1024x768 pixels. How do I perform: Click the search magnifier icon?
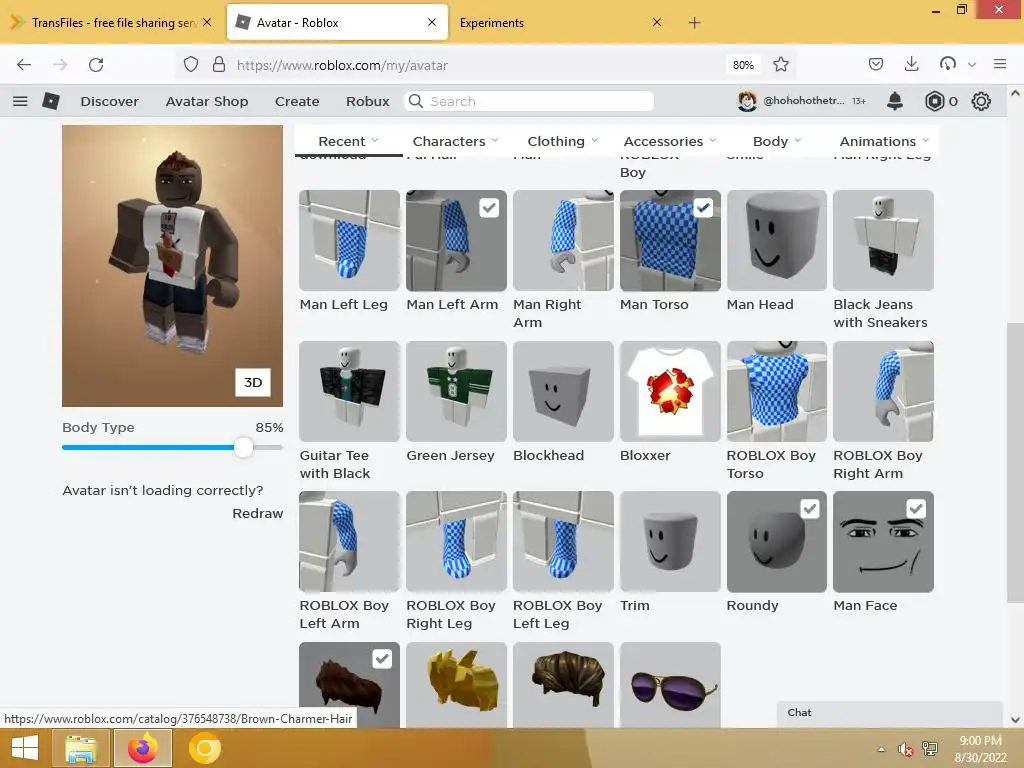point(415,101)
